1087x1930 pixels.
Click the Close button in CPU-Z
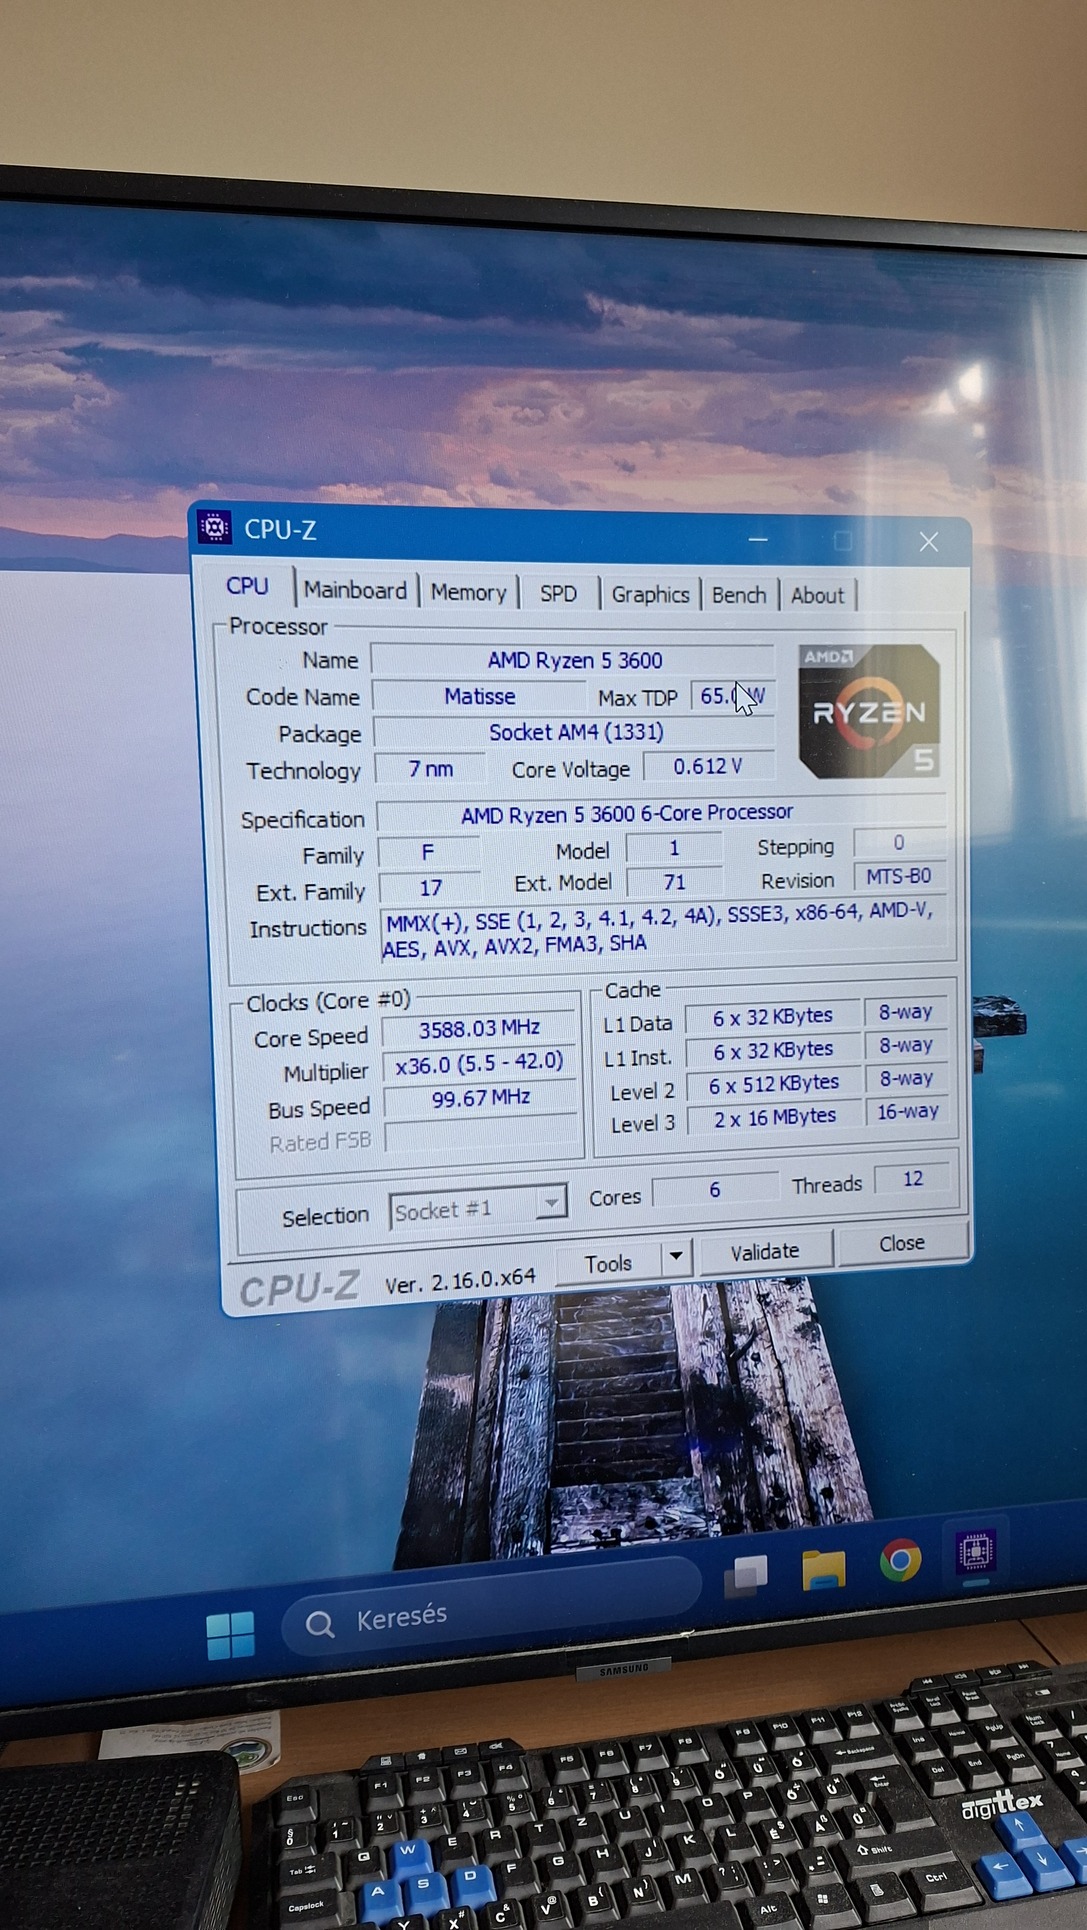coord(902,1243)
